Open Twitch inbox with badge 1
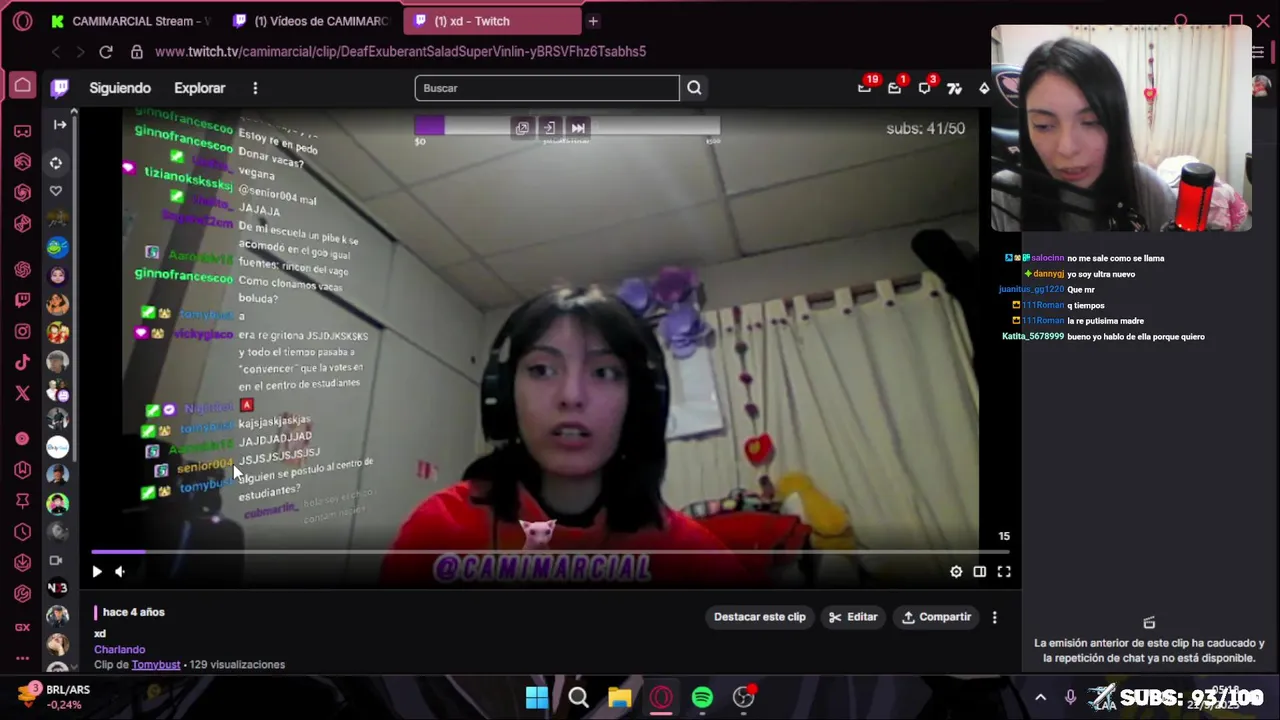Viewport: 1280px width, 720px height. (895, 88)
